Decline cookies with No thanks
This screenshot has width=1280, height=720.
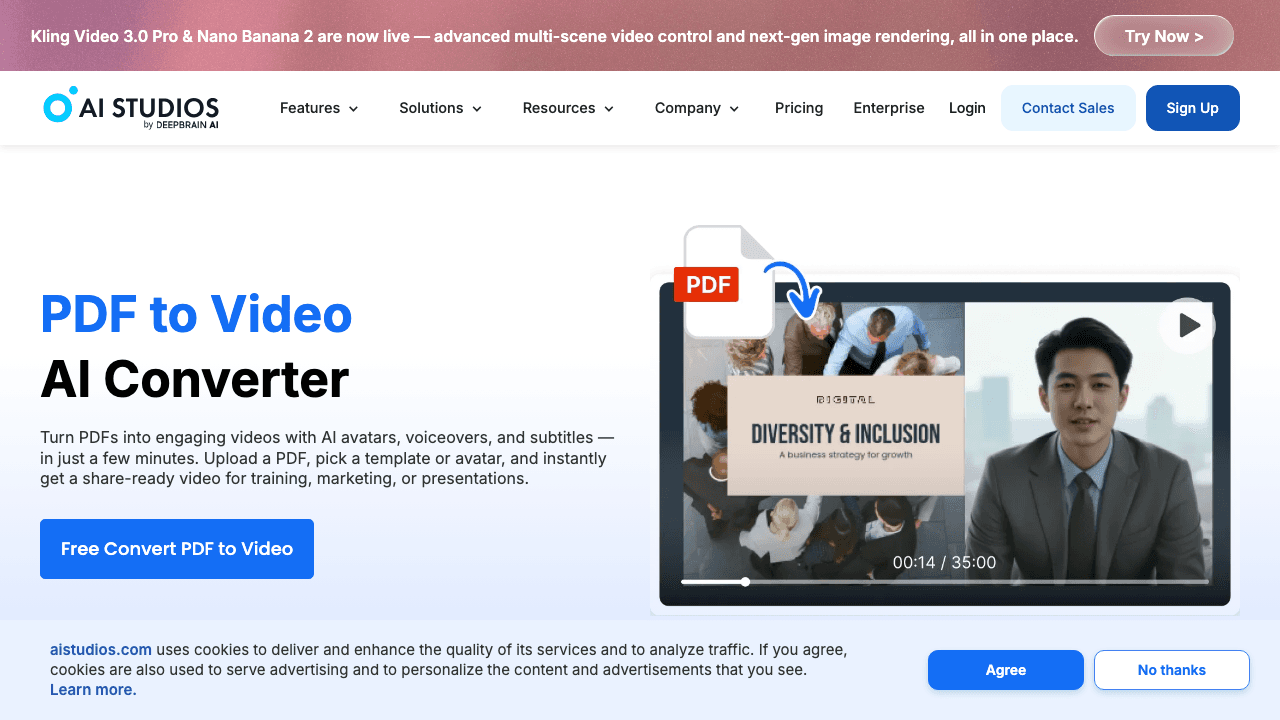tap(1171, 670)
